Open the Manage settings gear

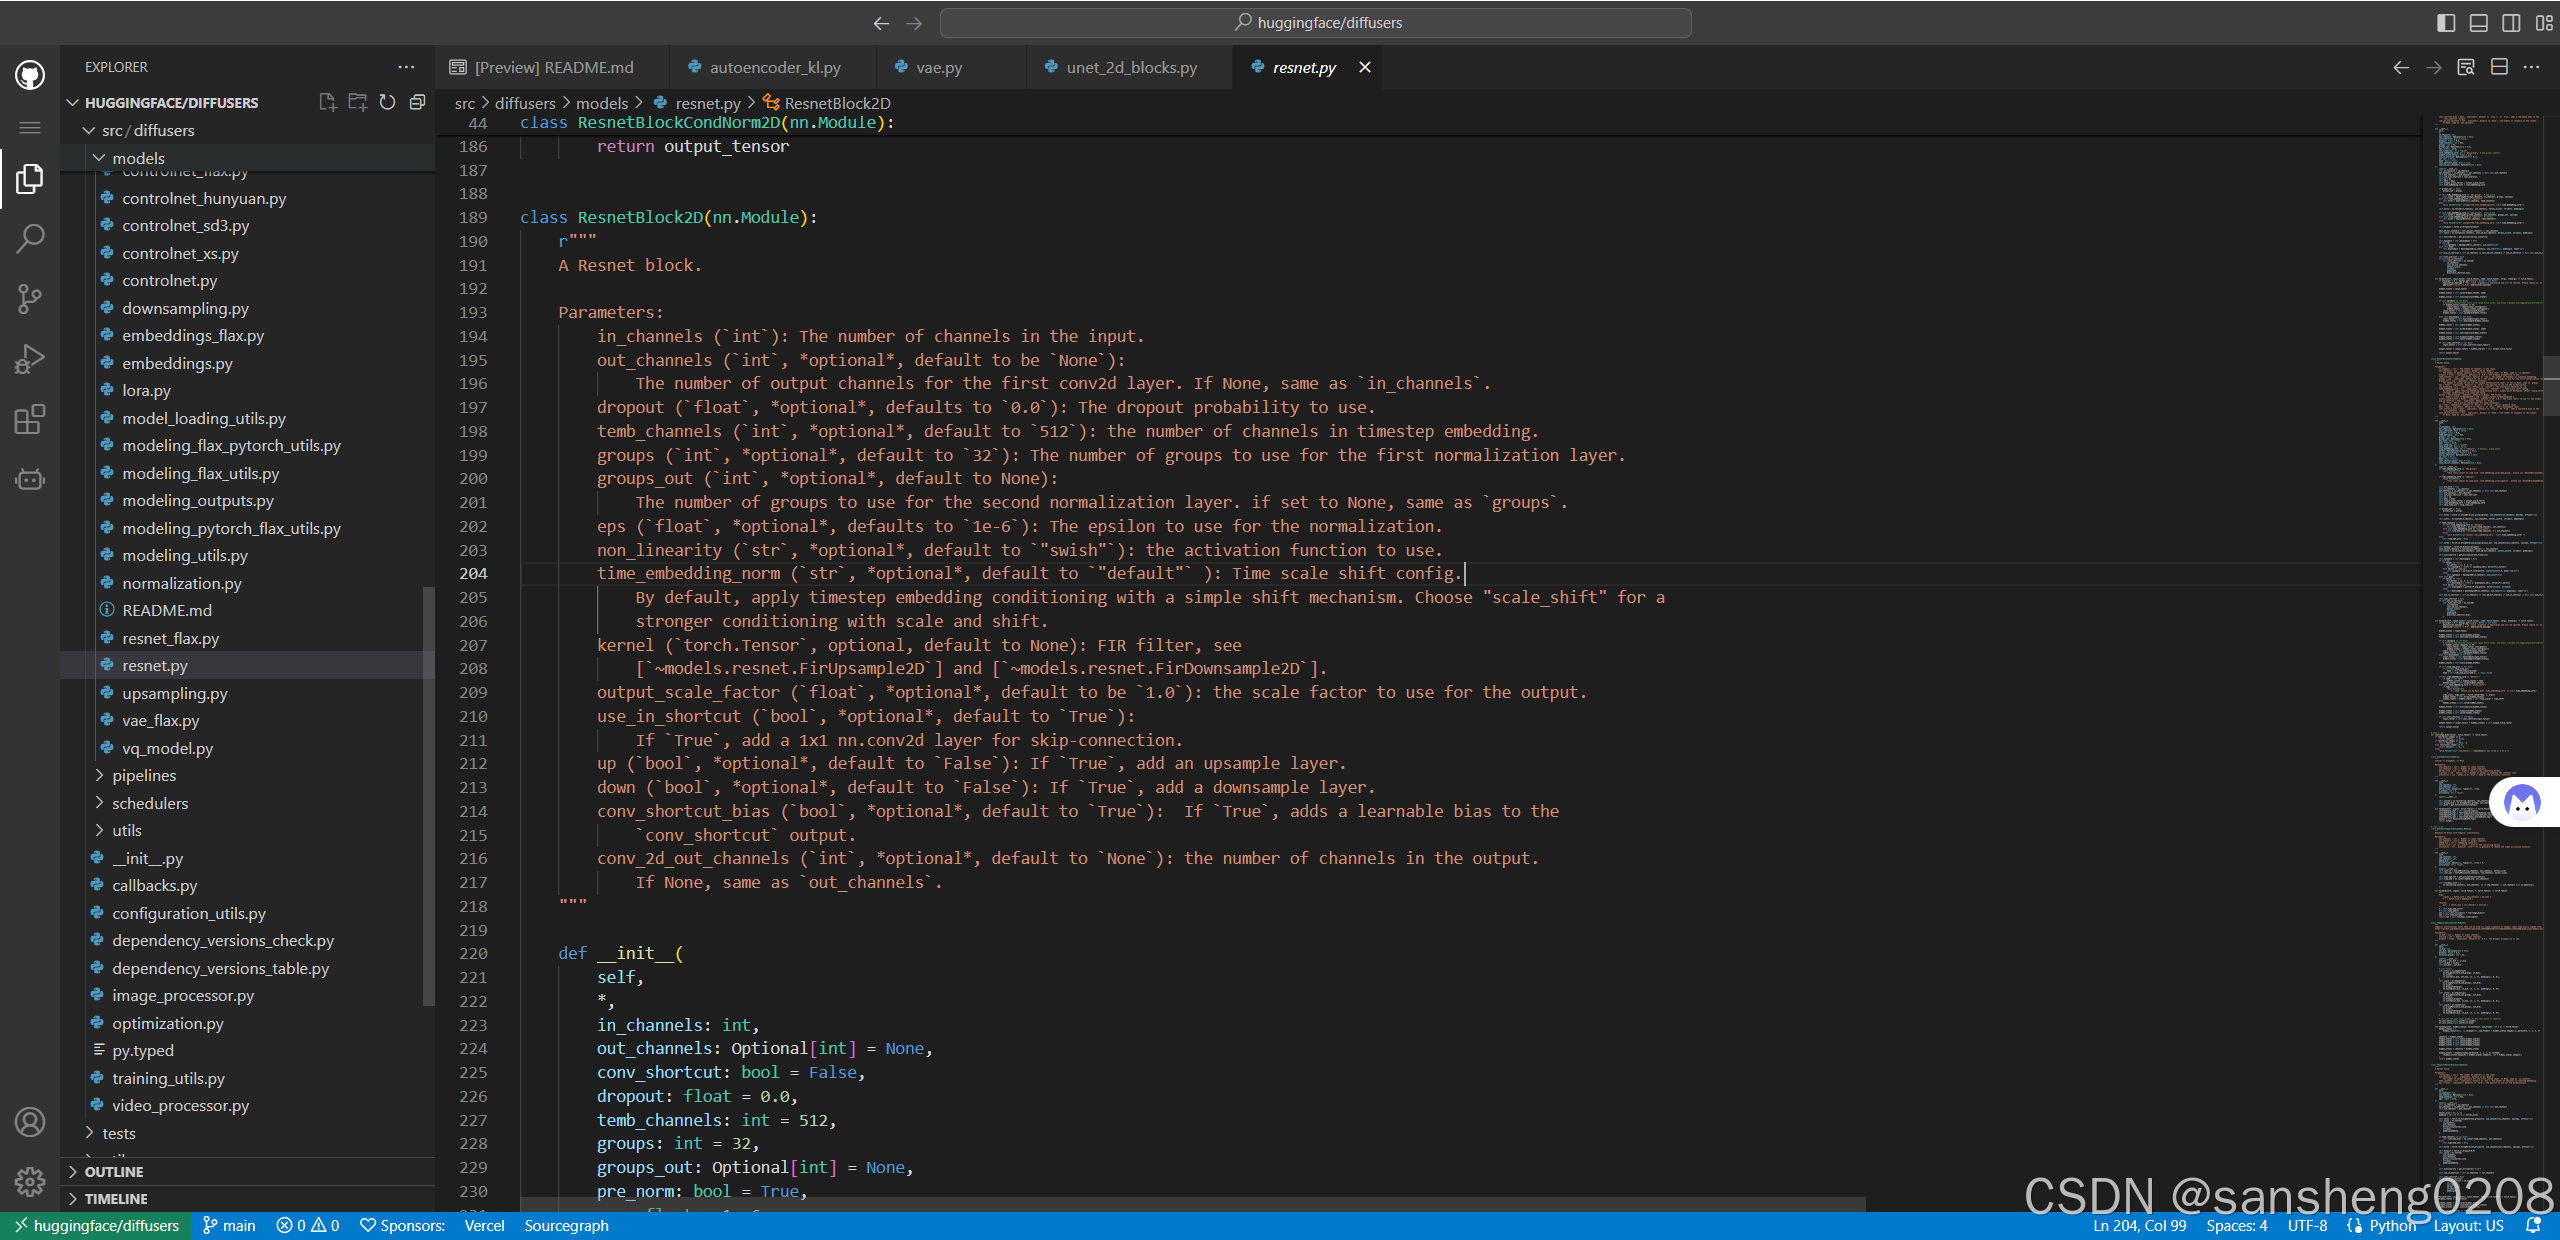(30, 1181)
